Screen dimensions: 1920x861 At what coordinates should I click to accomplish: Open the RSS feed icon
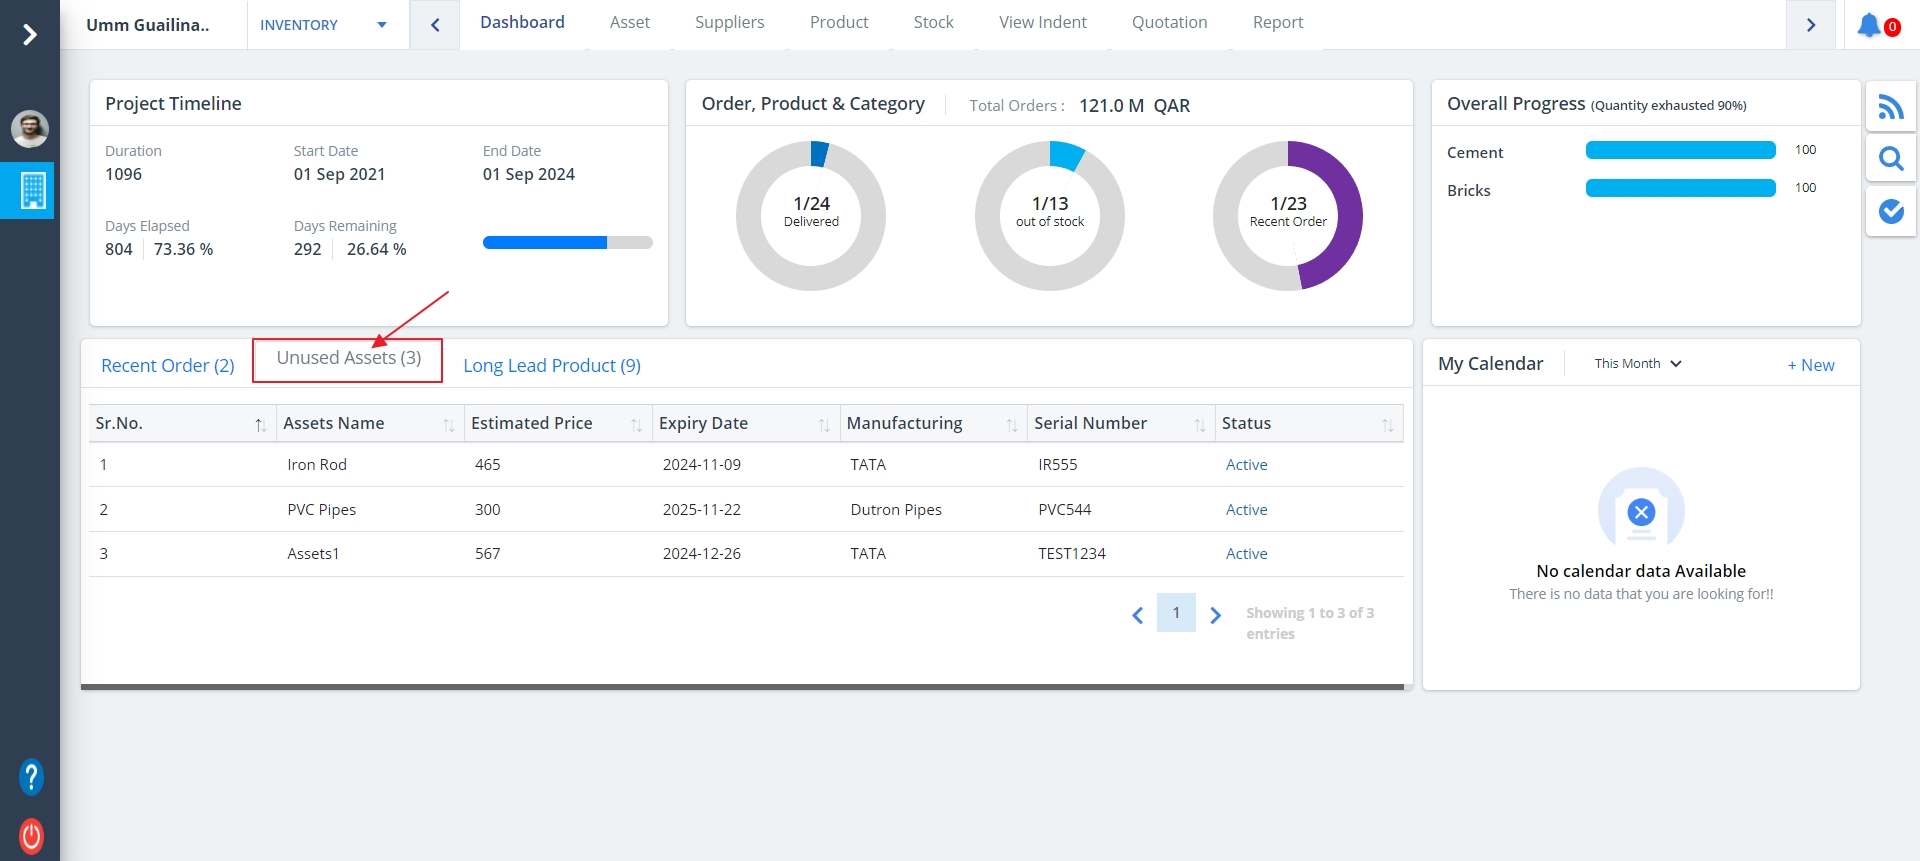tap(1890, 107)
